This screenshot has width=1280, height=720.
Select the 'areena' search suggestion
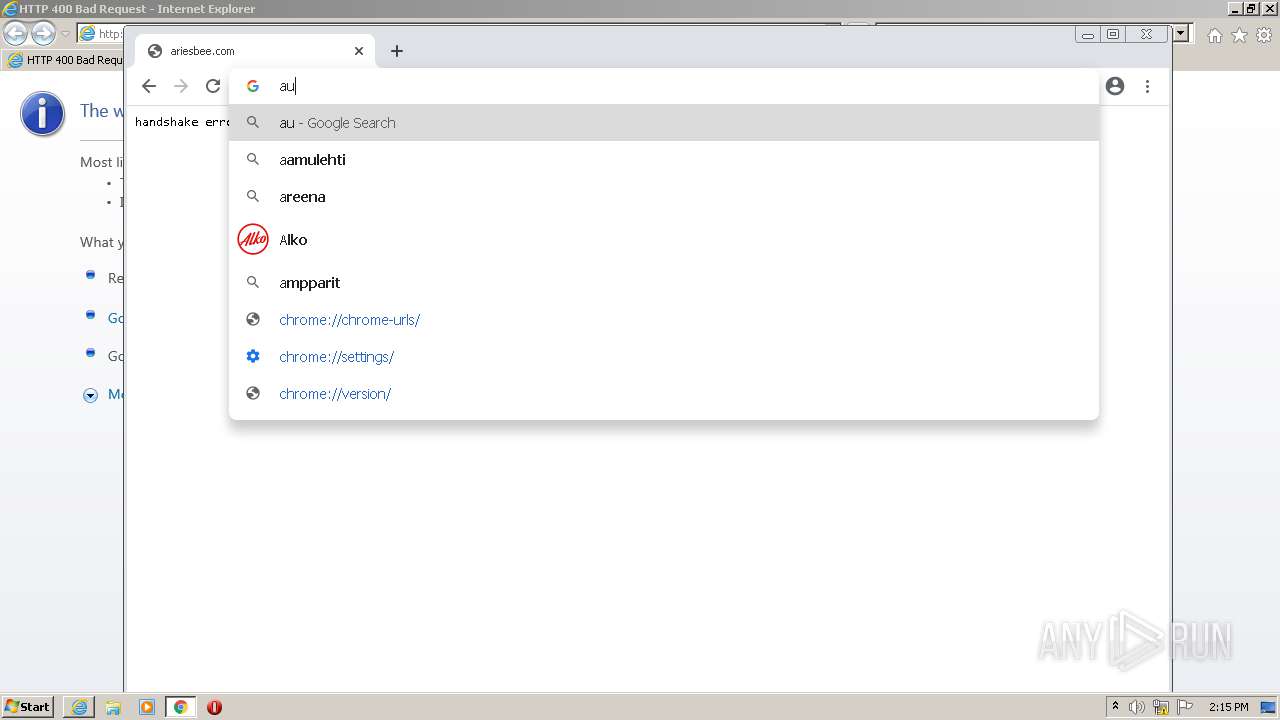[x=664, y=197]
